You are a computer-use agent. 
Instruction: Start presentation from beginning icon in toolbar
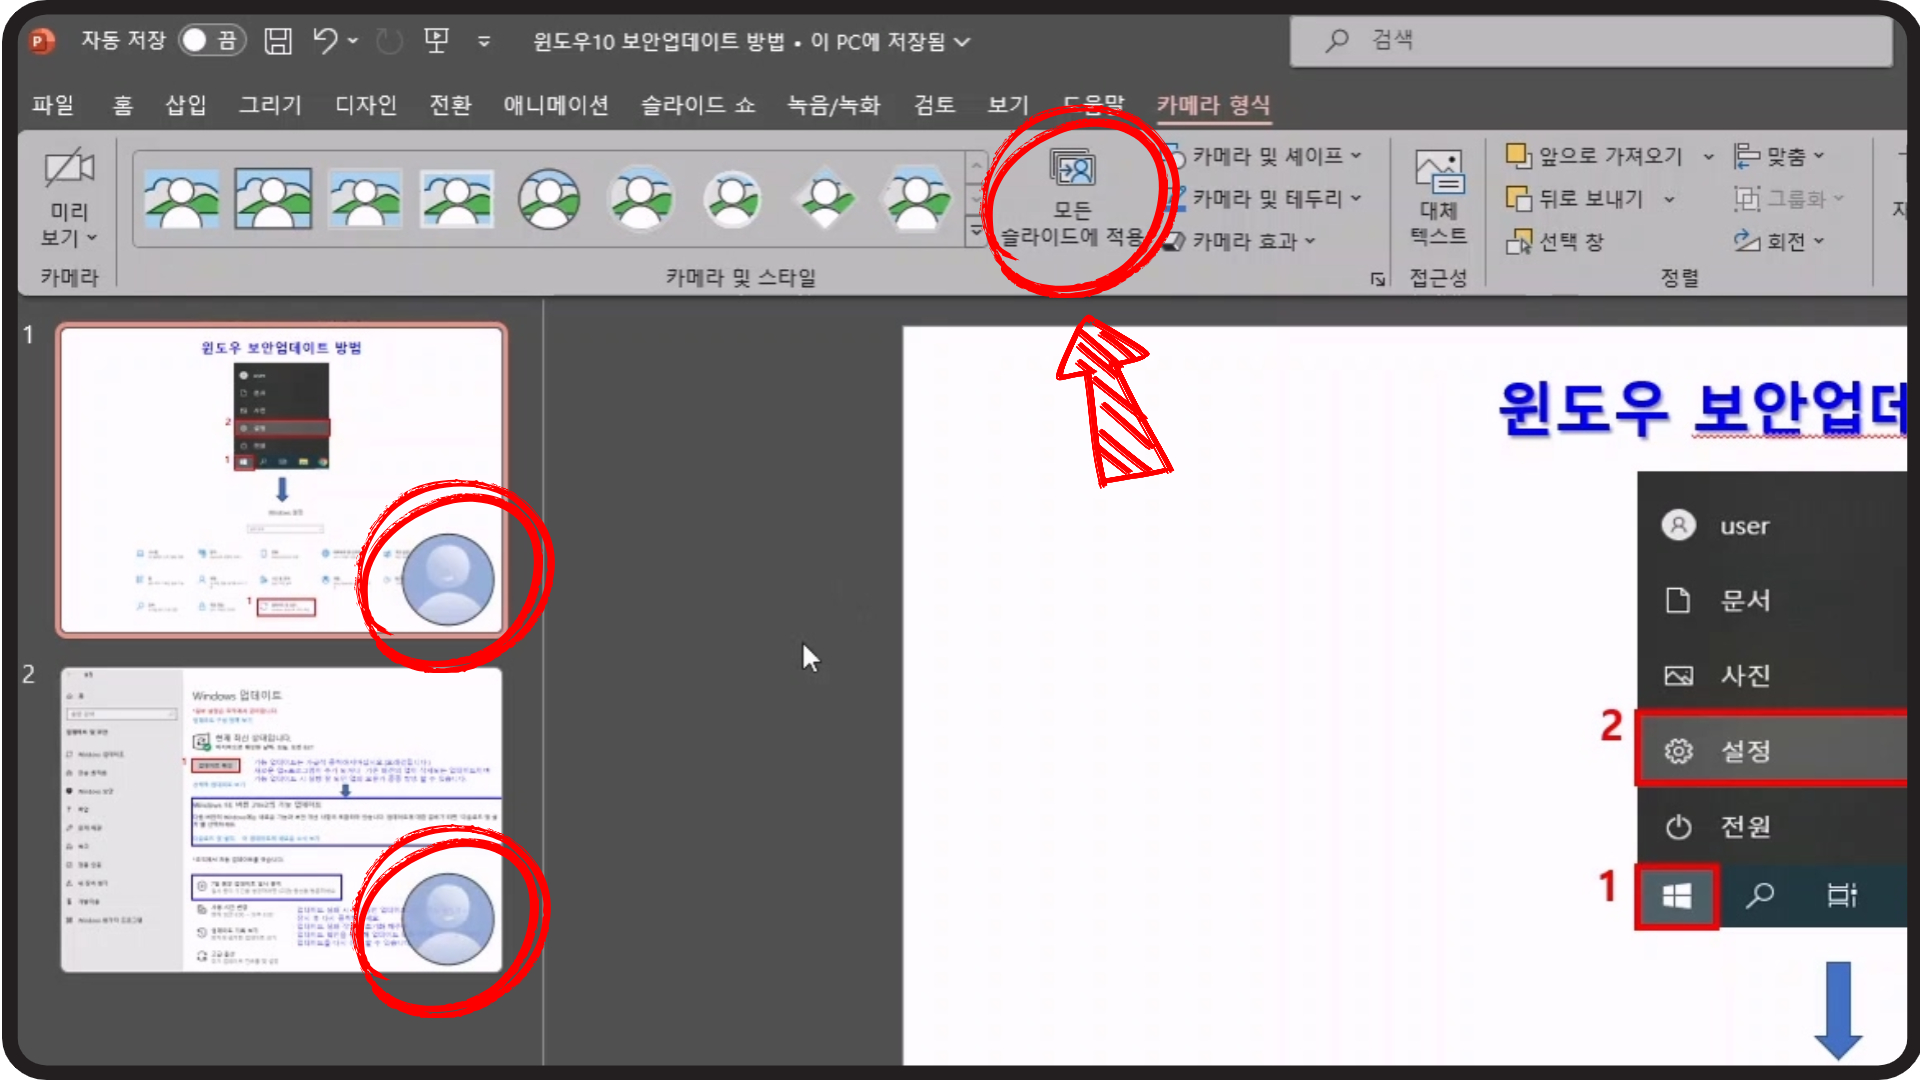[x=436, y=41]
